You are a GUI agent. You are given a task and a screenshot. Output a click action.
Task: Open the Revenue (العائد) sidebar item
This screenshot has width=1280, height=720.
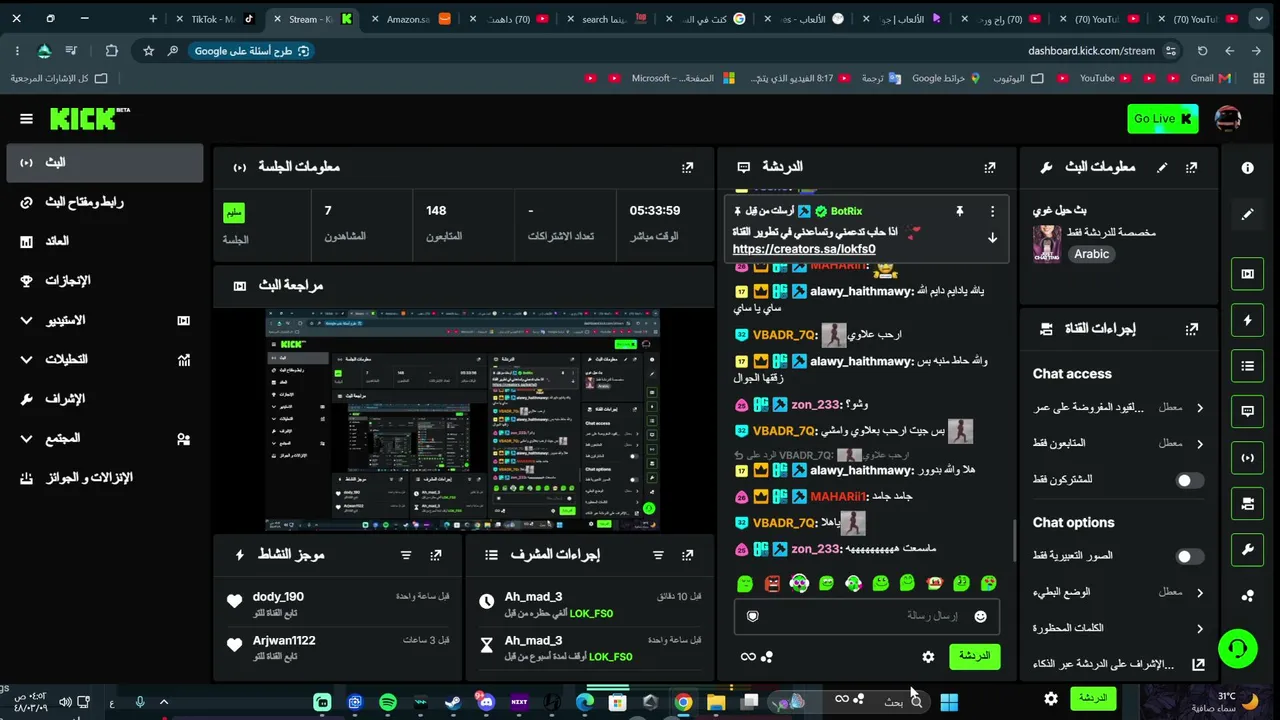pos(104,242)
